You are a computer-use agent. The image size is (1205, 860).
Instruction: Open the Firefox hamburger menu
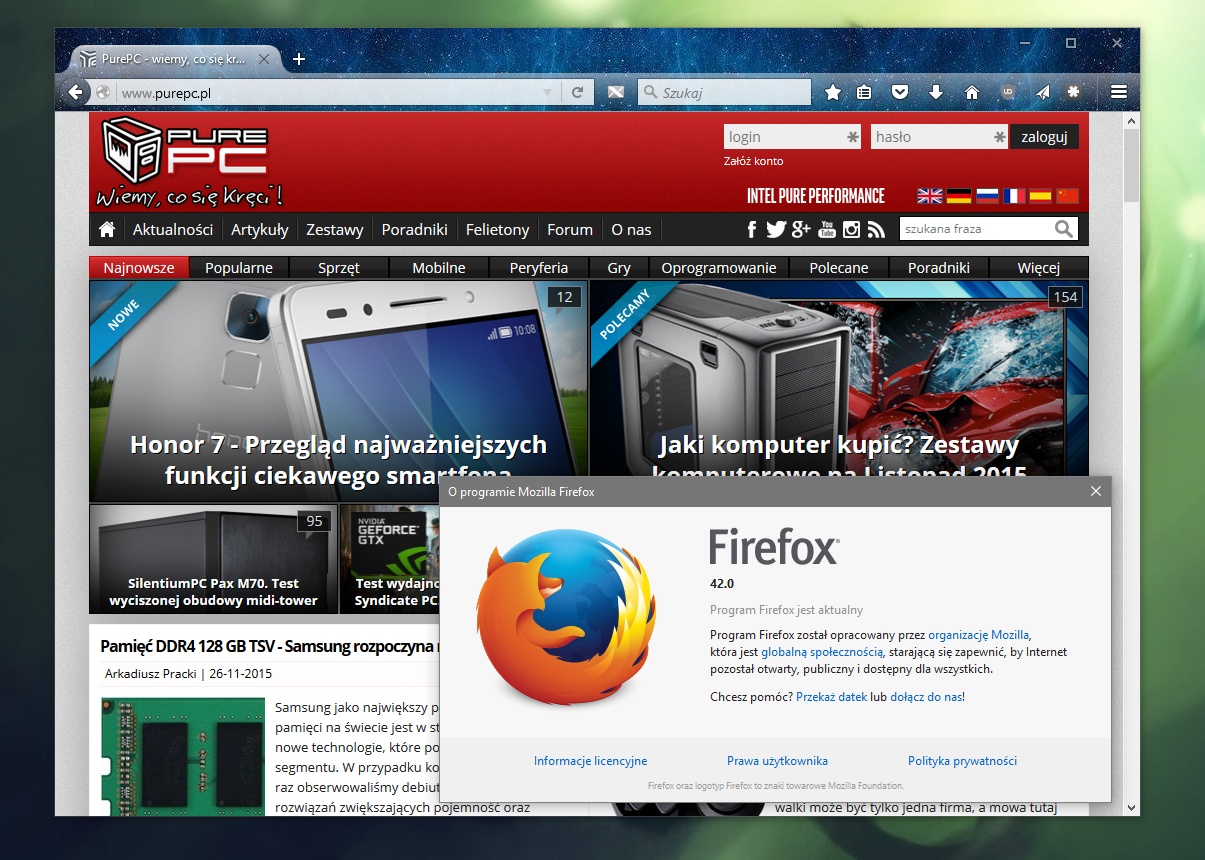[x=1119, y=92]
